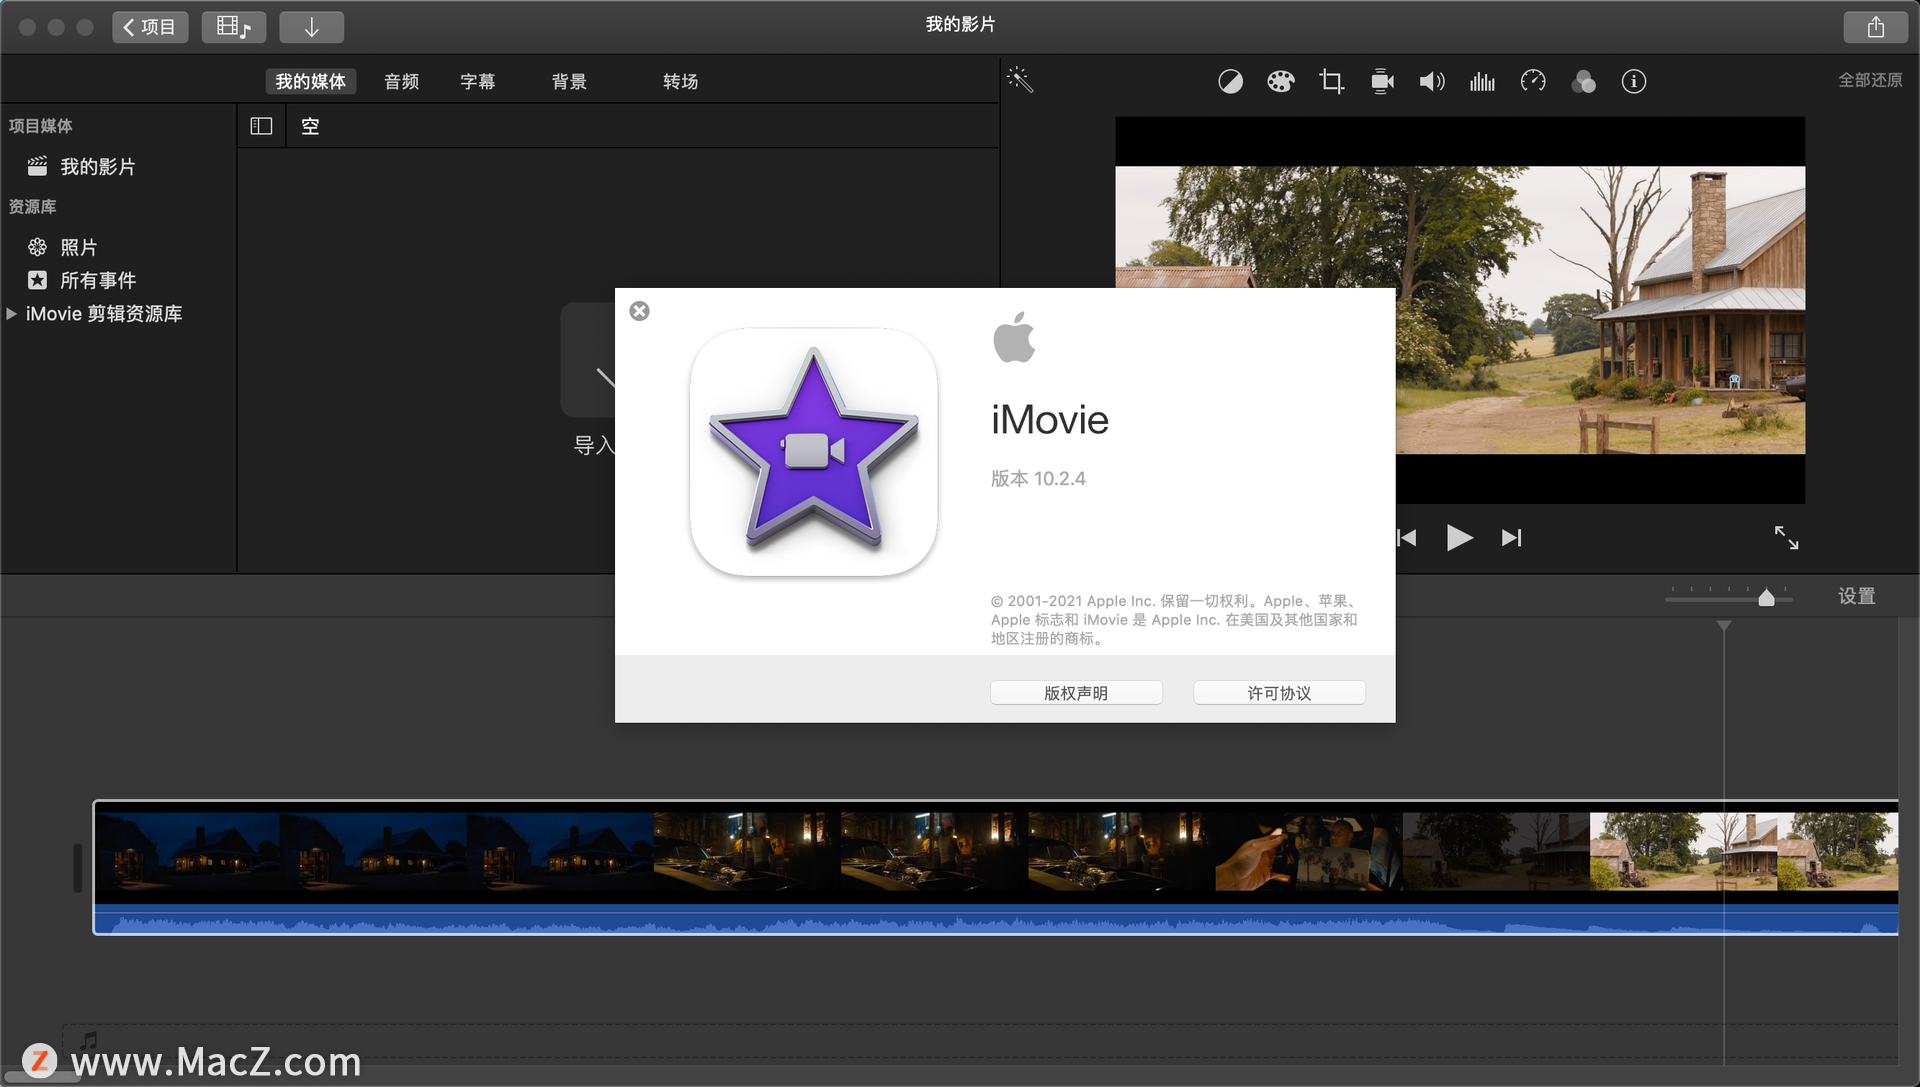Click the stabilization icon in toolbar
Viewport: 1920px width, 1087px height.
1381,84
